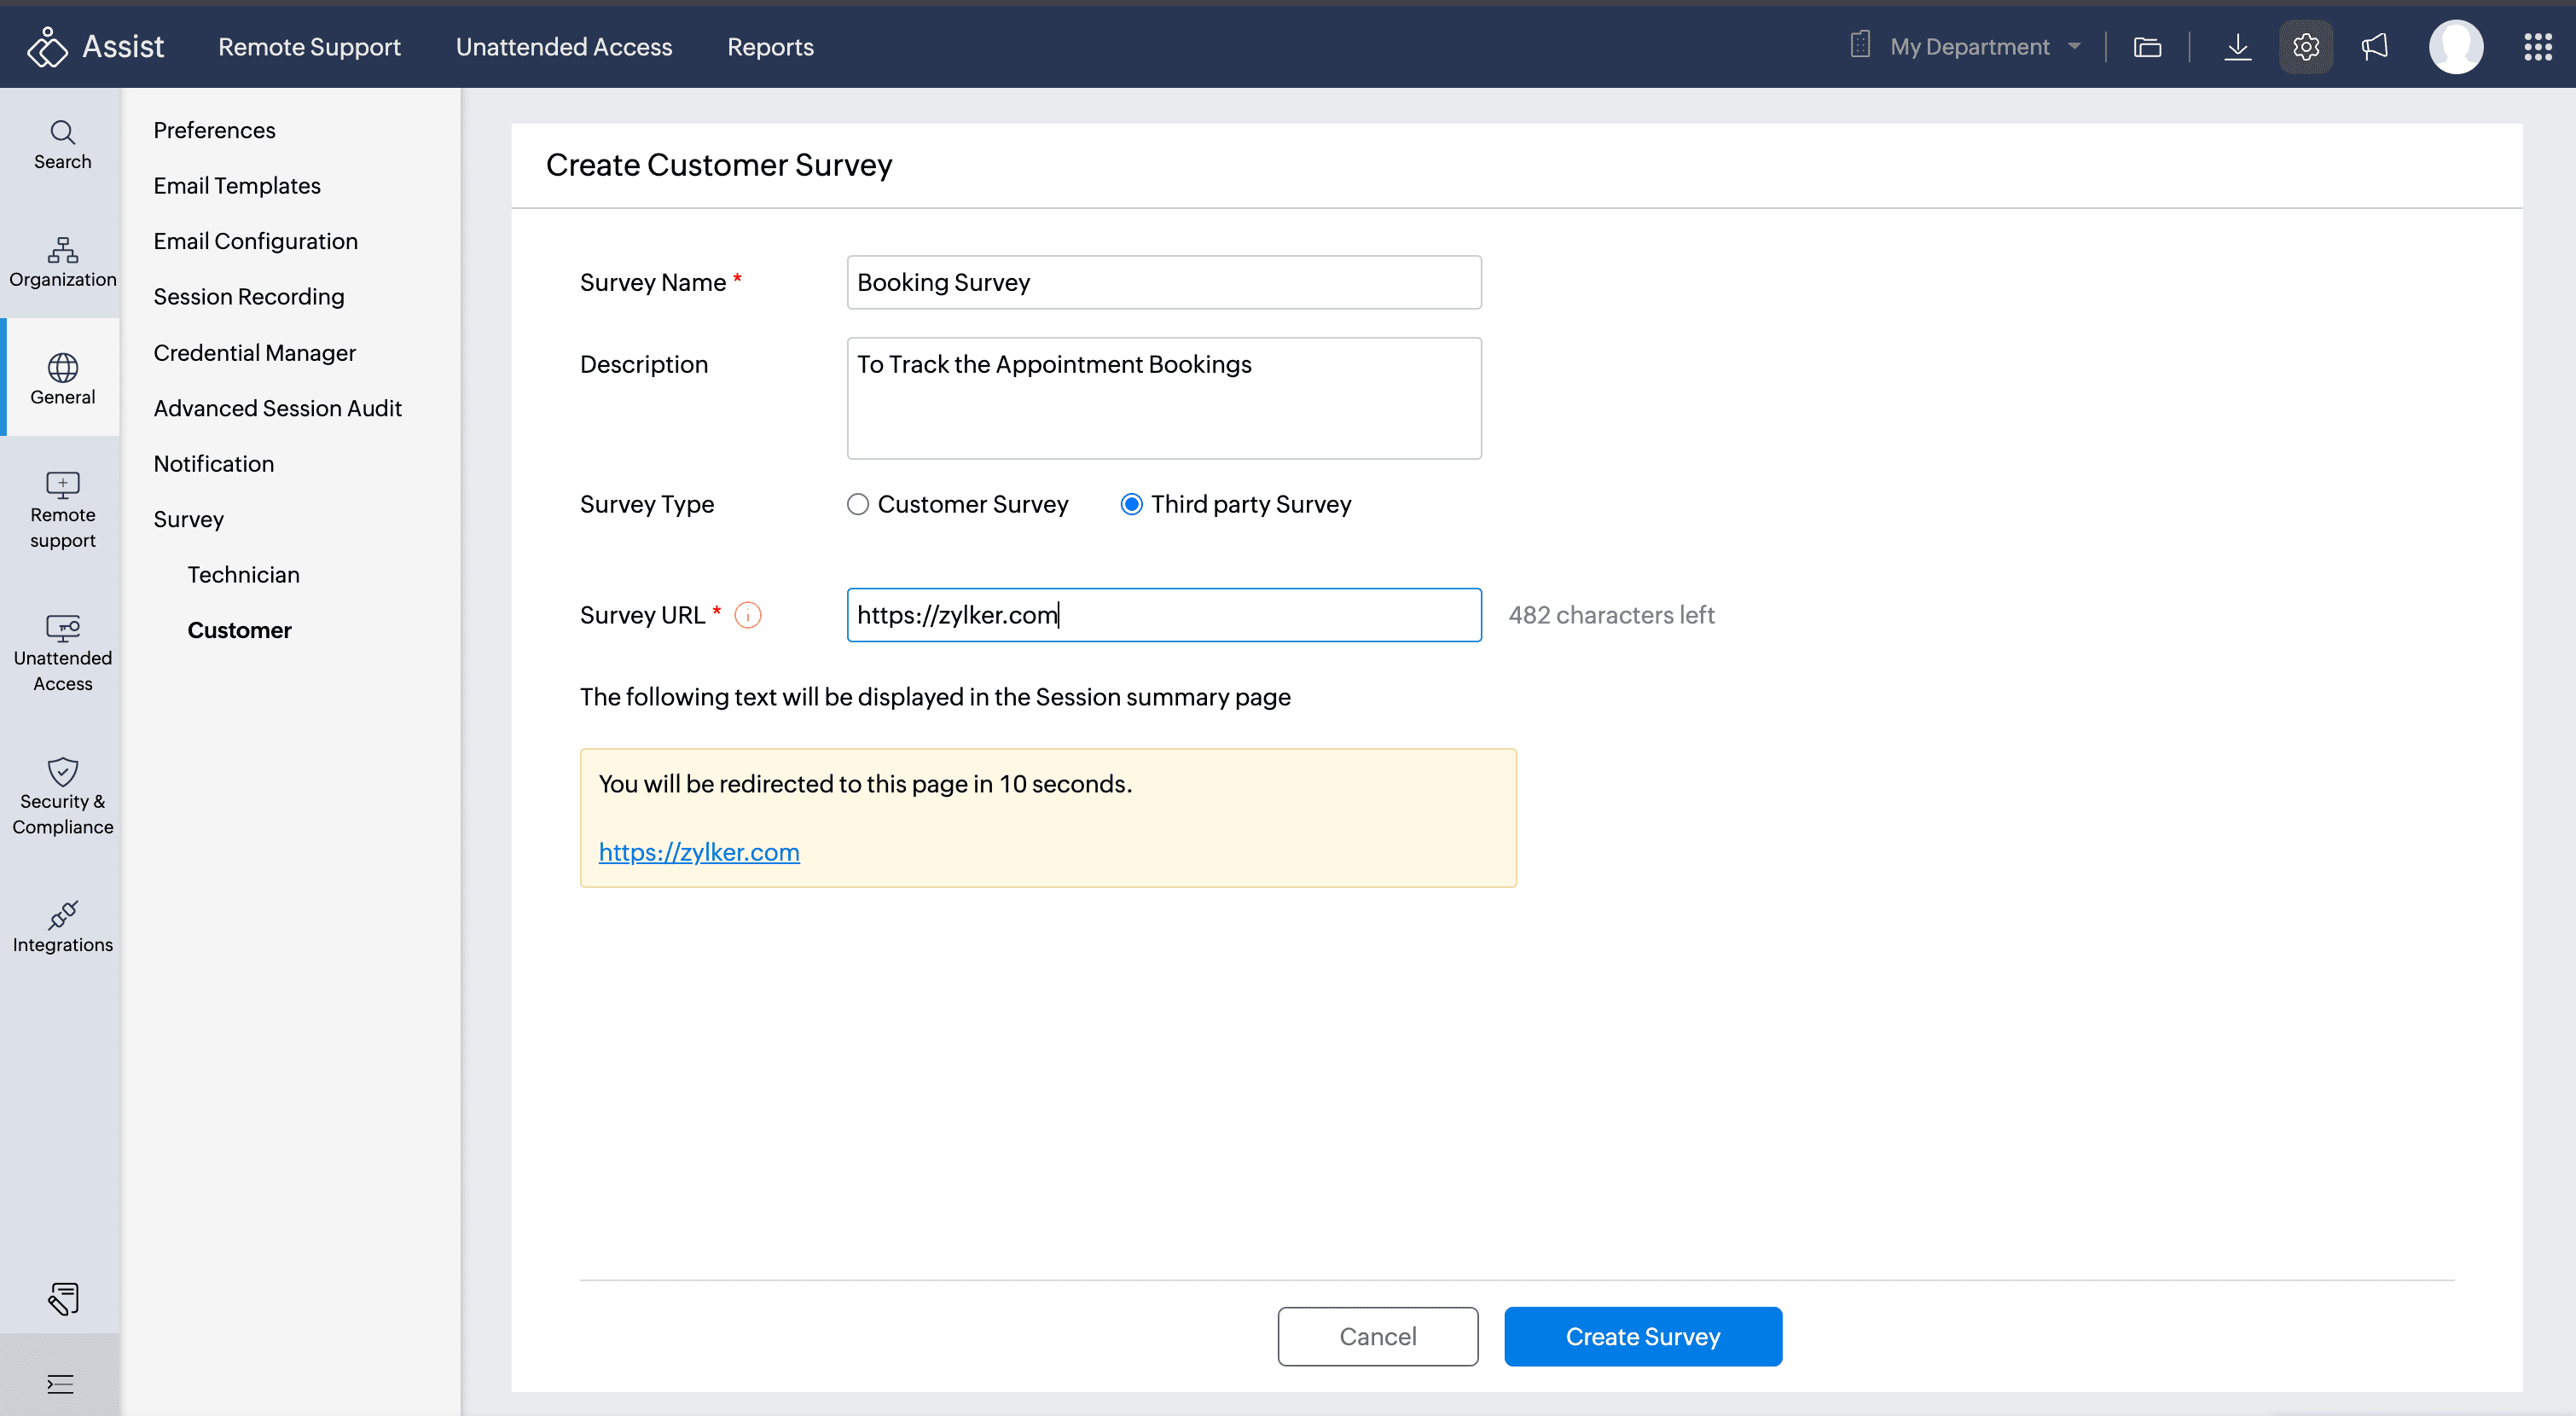2576x1416 pixels.
Task: Open Integrations in the sidebar
Action: tap(62, 926)
